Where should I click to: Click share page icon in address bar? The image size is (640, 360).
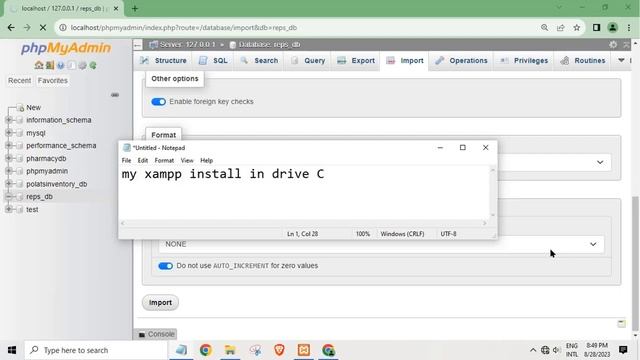[x=560, y=28]
